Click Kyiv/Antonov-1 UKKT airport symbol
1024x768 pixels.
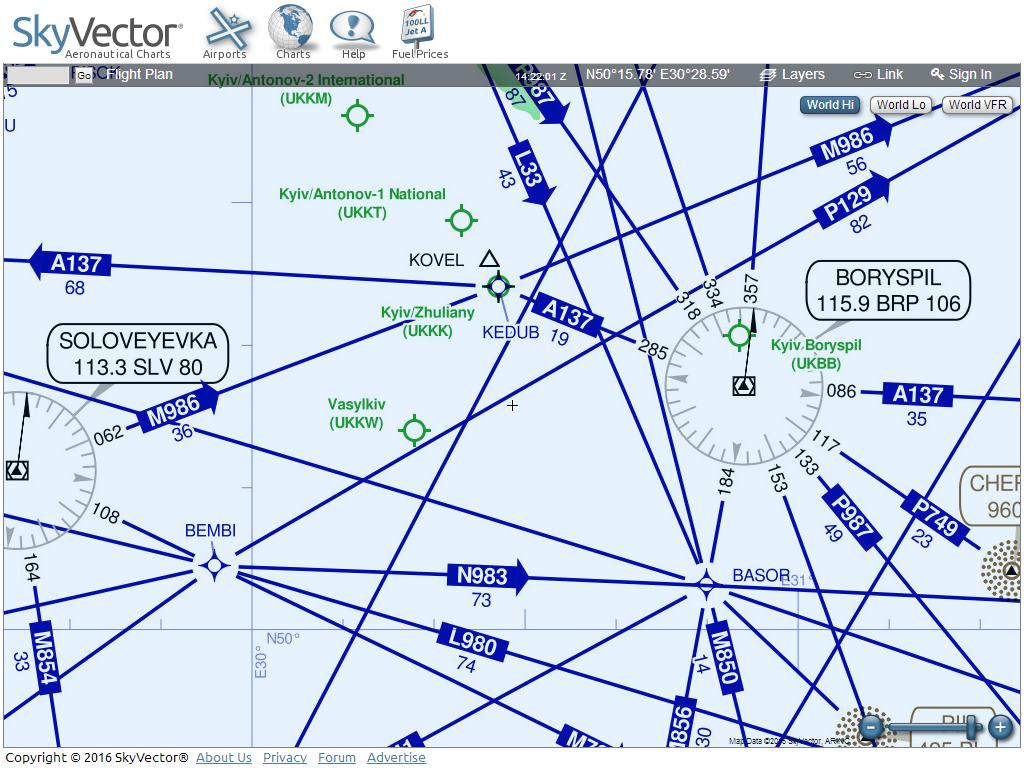tap(461, 220)
